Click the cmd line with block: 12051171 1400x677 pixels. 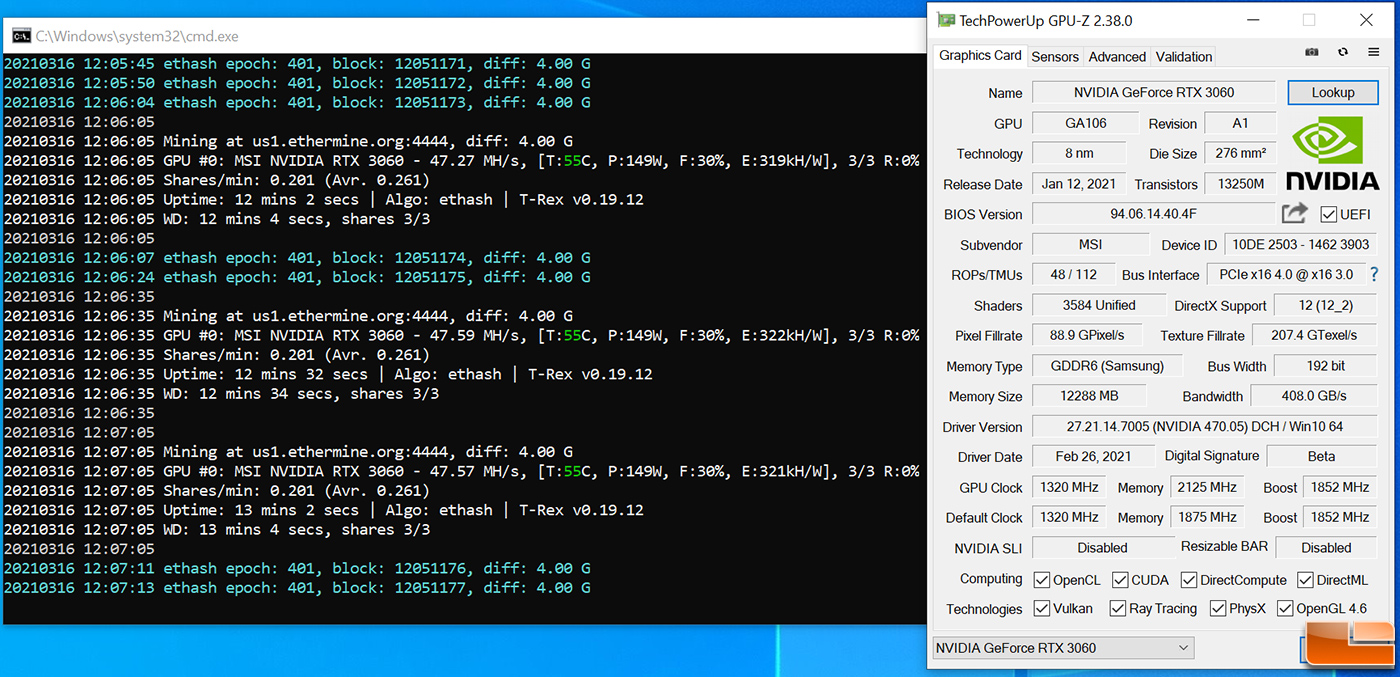click(x=297, y=64)
